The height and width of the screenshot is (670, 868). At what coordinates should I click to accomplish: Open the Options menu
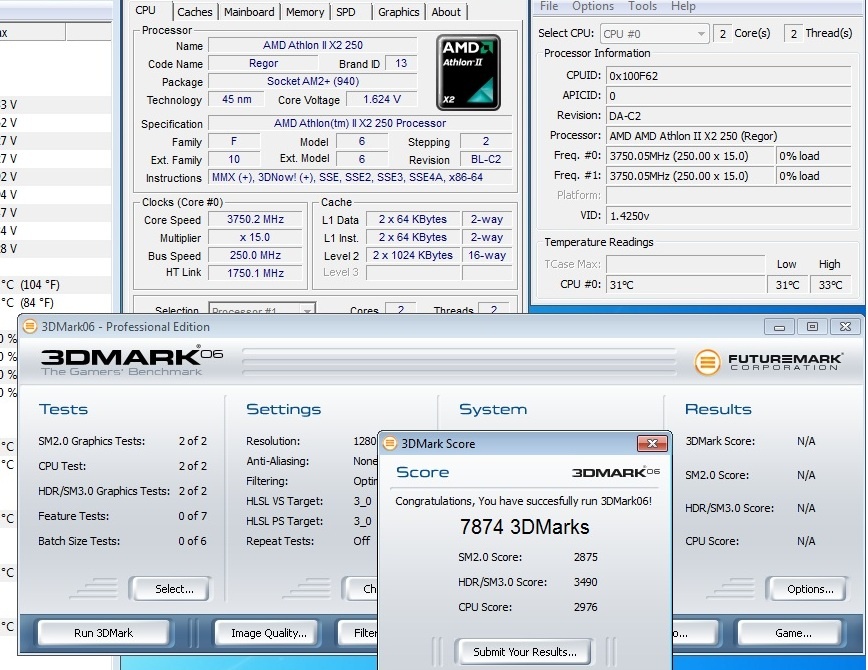[593, 6]
